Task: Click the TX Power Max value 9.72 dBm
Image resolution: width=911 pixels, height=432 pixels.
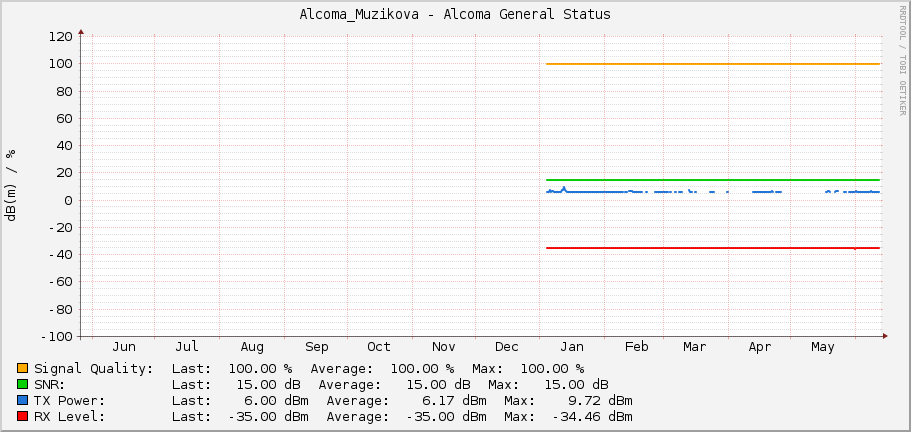Action: pyautogui.click(x=601, y=401)
